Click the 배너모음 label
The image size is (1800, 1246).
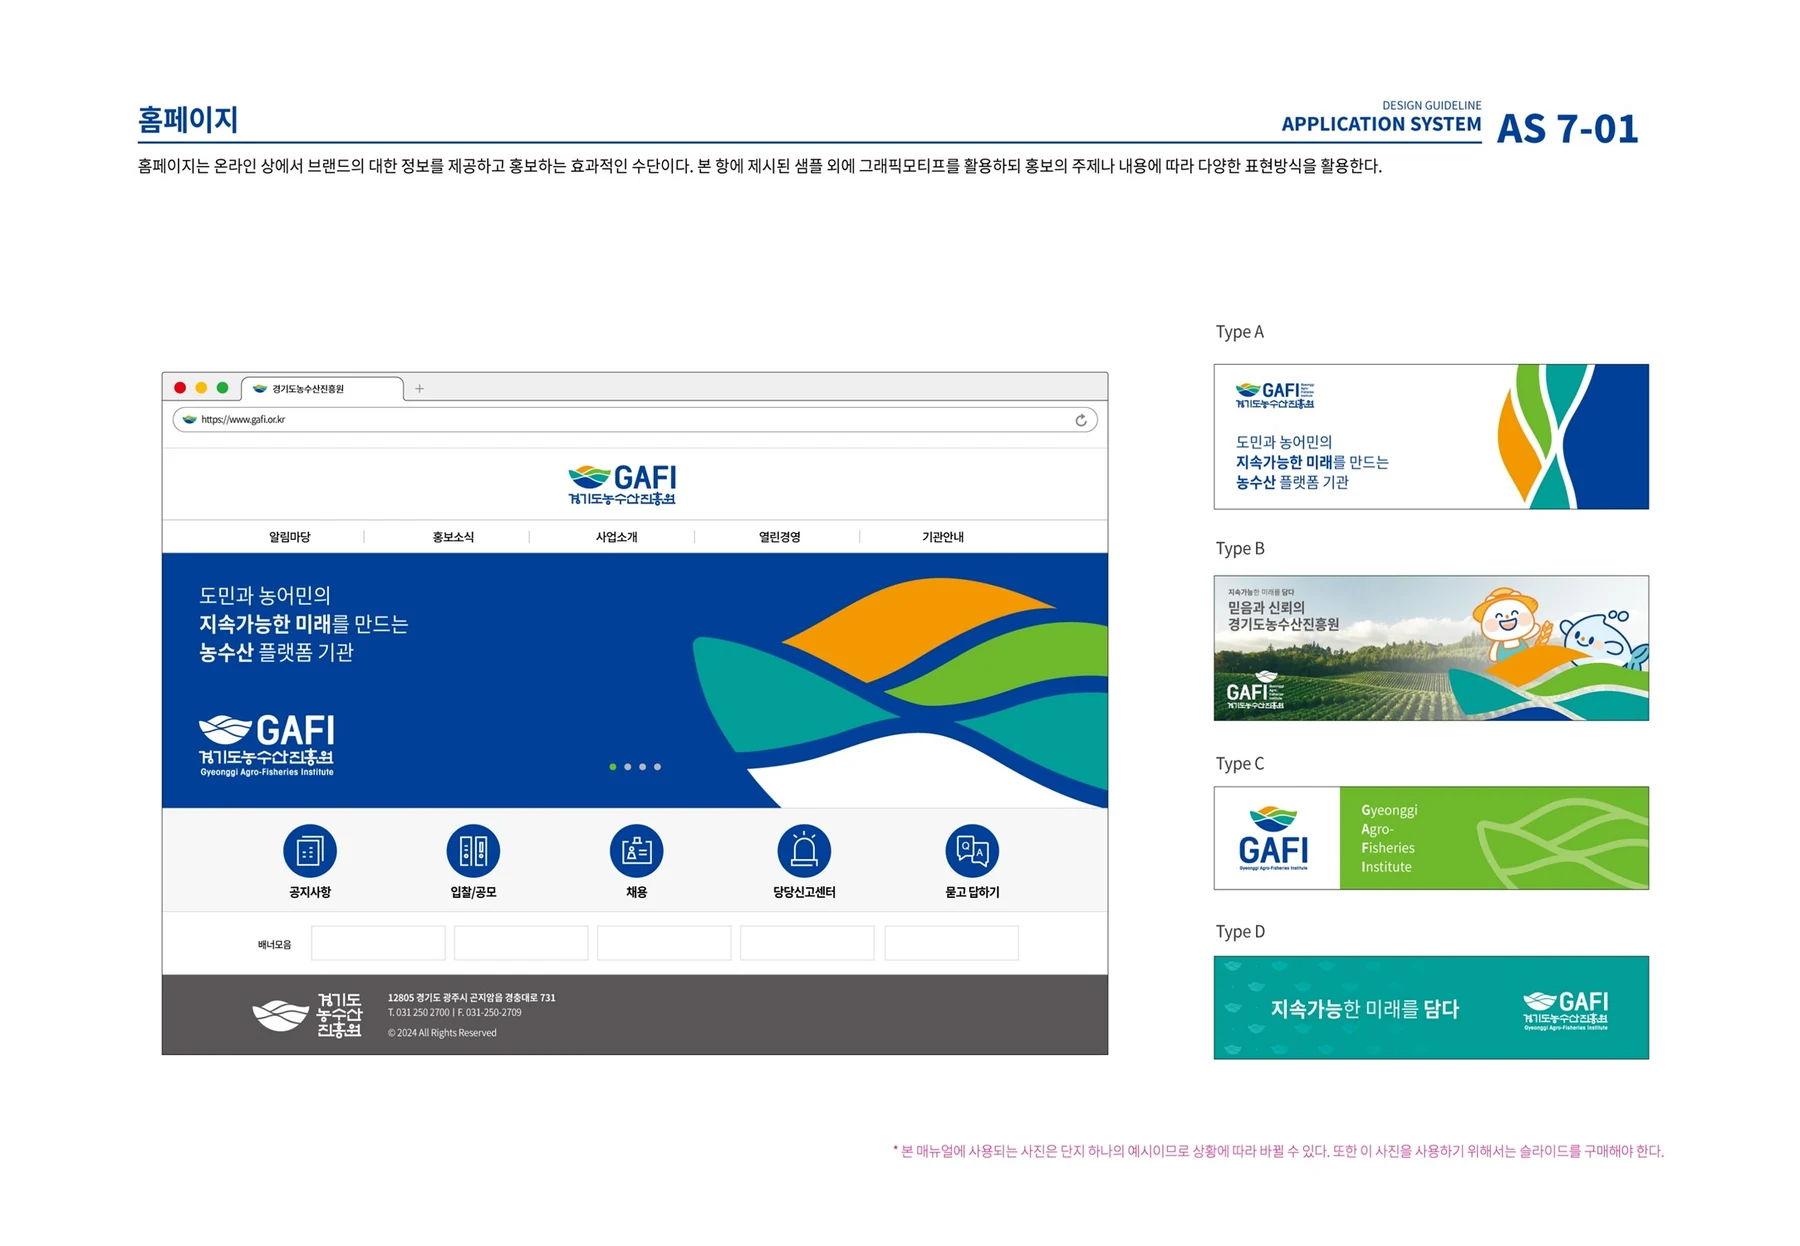pyautogui.click(x=274, y=945)
